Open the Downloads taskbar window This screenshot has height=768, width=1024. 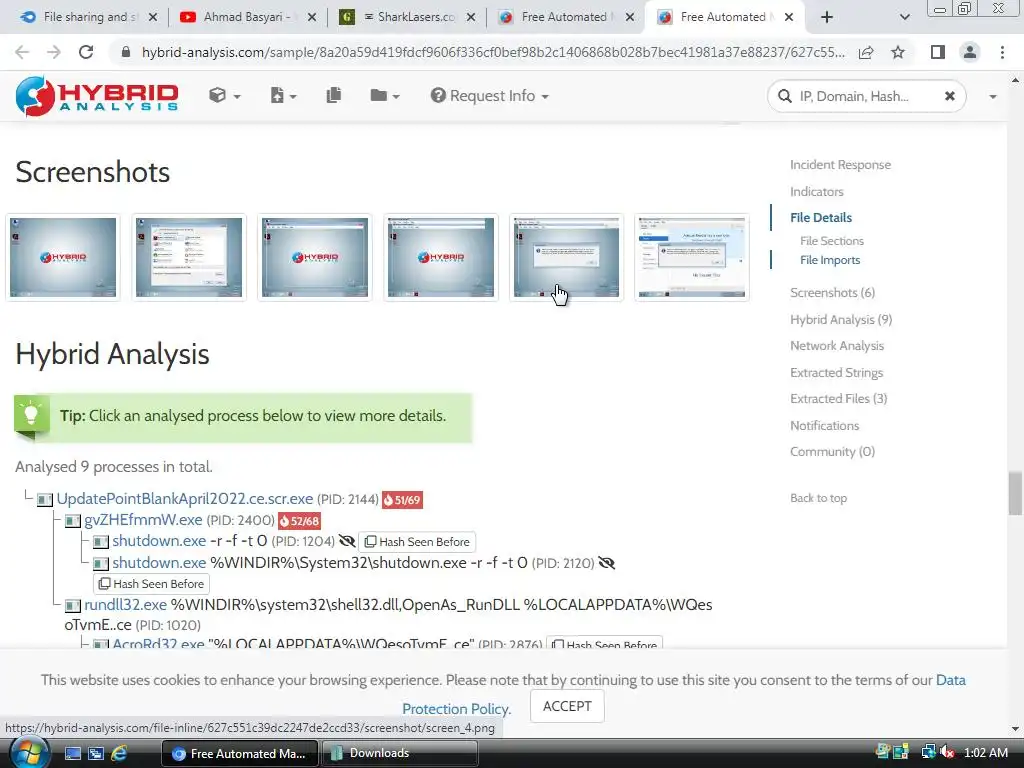(402, 754)
